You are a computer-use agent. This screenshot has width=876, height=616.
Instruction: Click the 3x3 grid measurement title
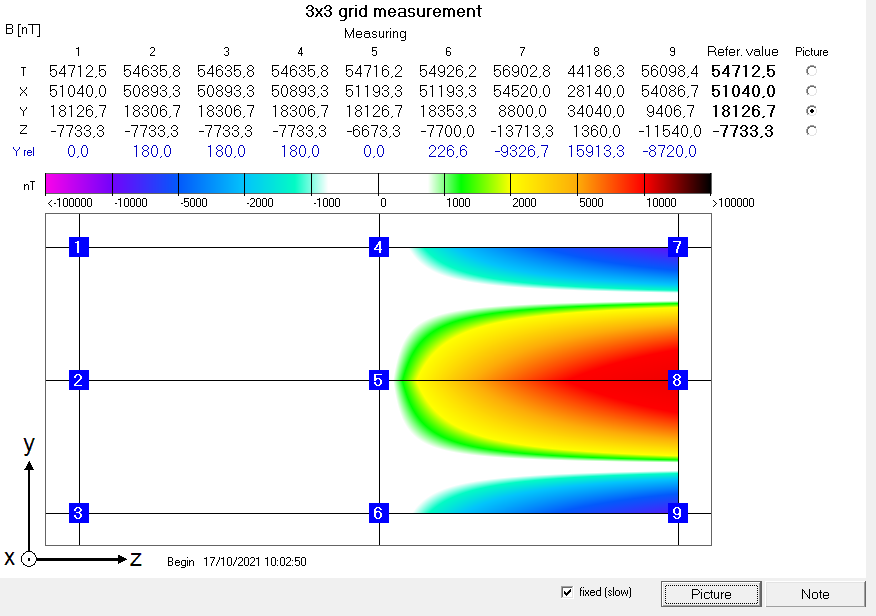393,11
